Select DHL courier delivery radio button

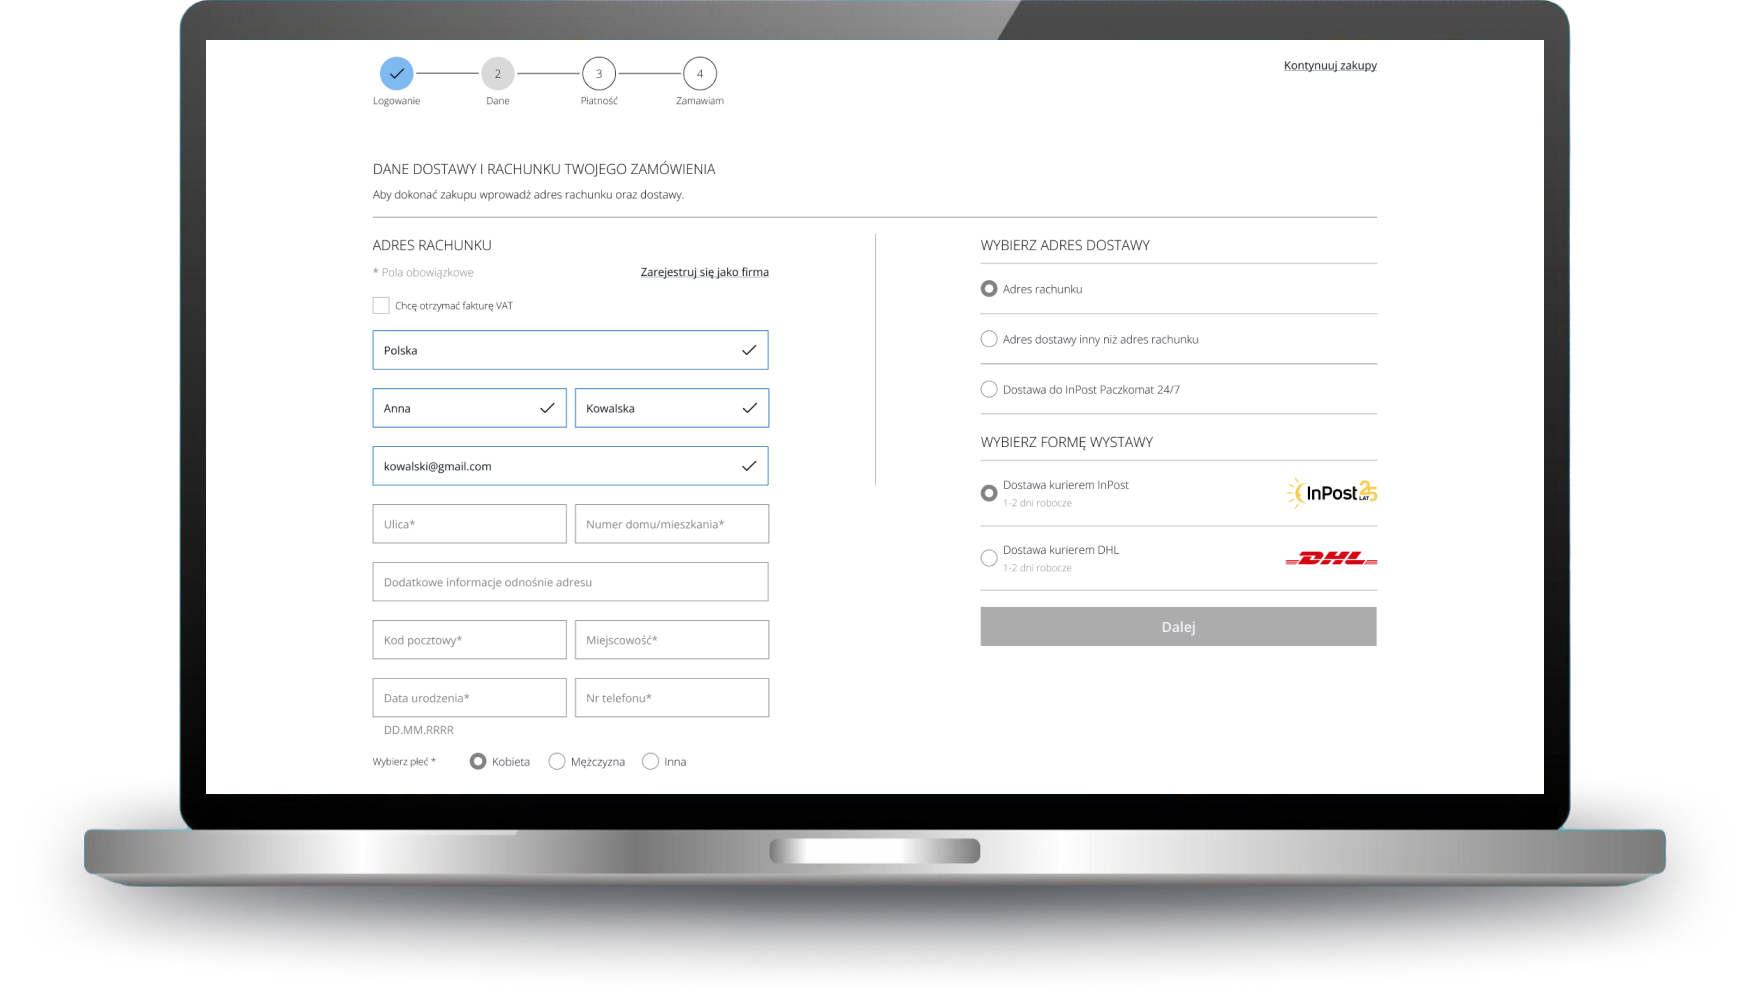pyautogui.click(x=989, y=558)
